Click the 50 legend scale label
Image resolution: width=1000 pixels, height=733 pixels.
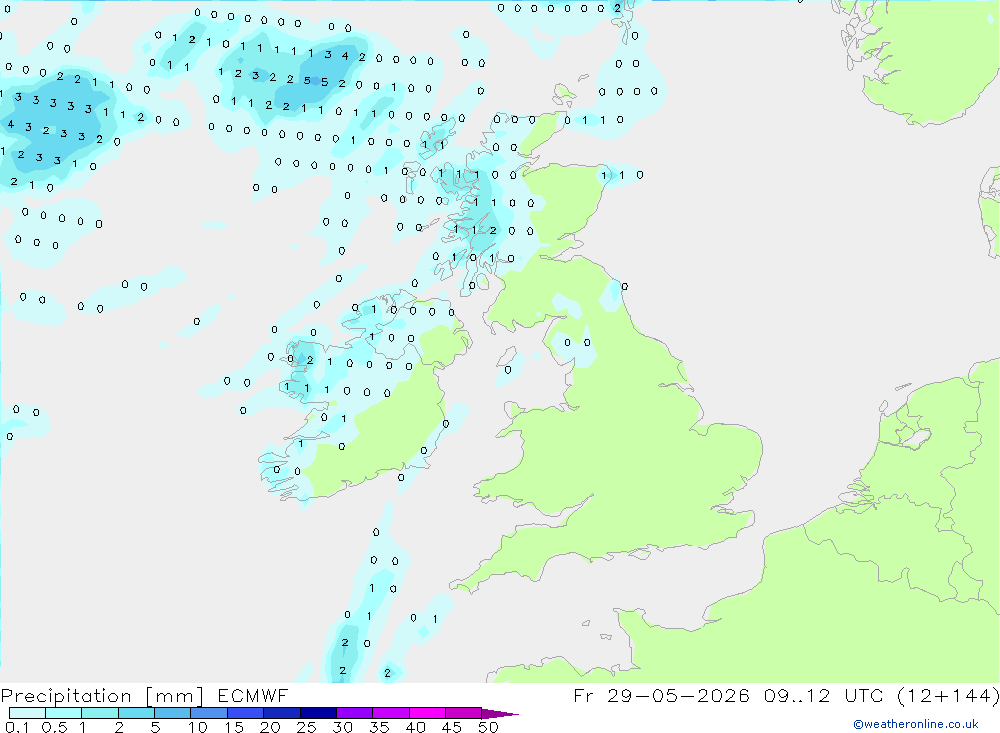488,727
